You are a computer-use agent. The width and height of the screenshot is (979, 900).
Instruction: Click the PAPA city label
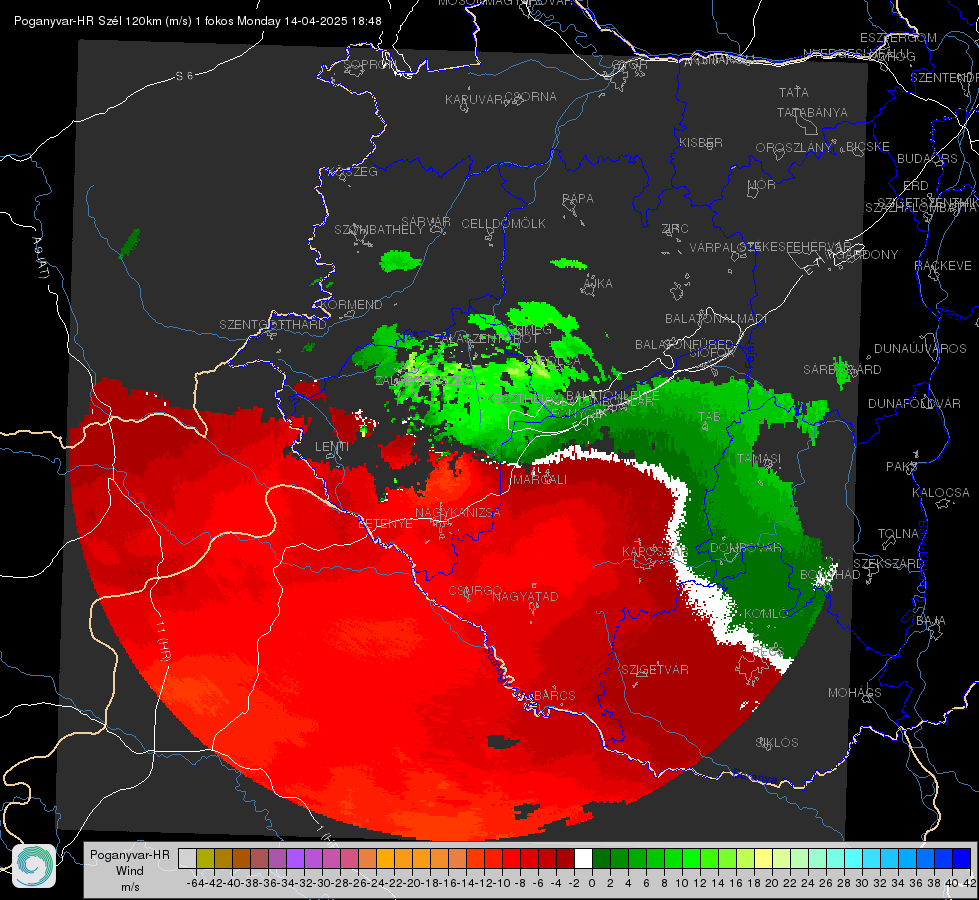pos(578,199)
